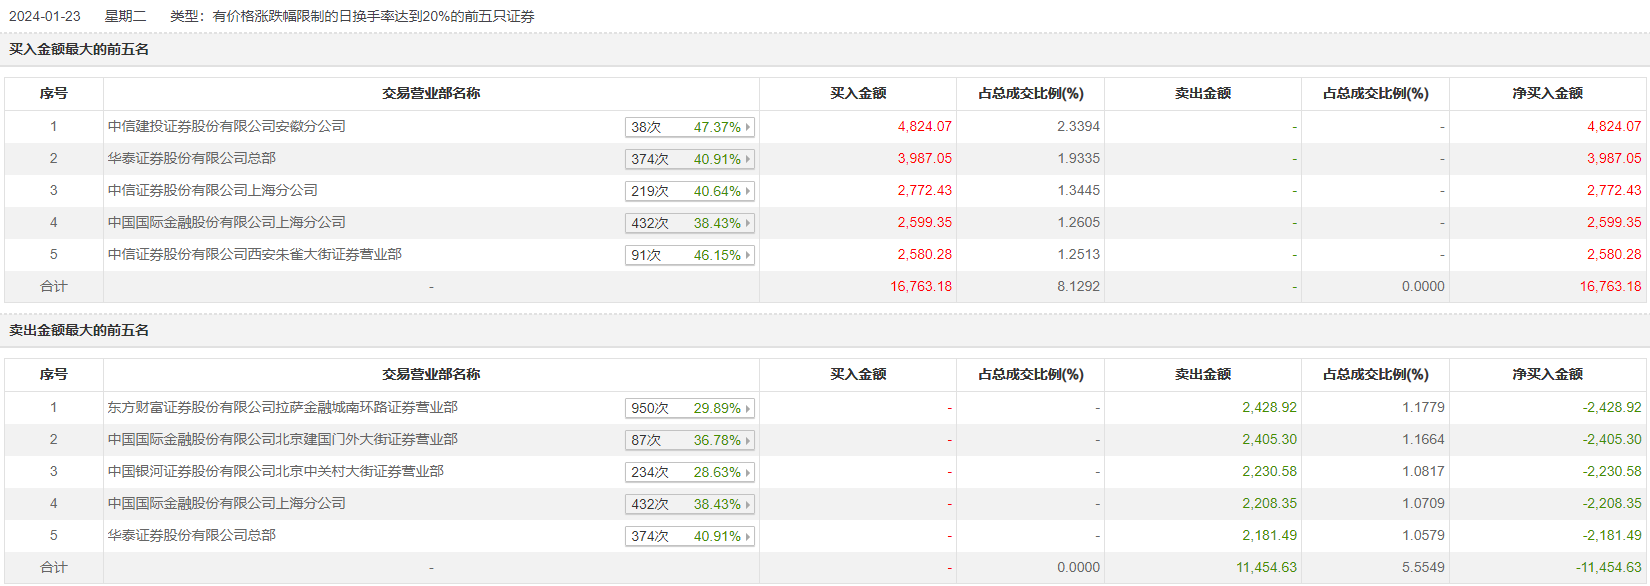
Task: Open the 东方财富证券拉萨金融城南环路营业部 link
Action: click(x=283, y=407)
